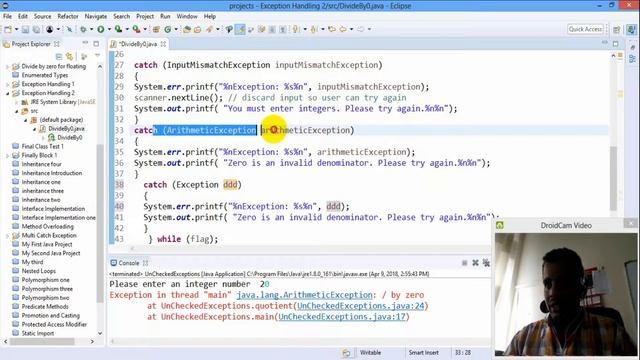Click the Terminate square in Console
The image size is (640, 360).
click(x=464, y=263)
